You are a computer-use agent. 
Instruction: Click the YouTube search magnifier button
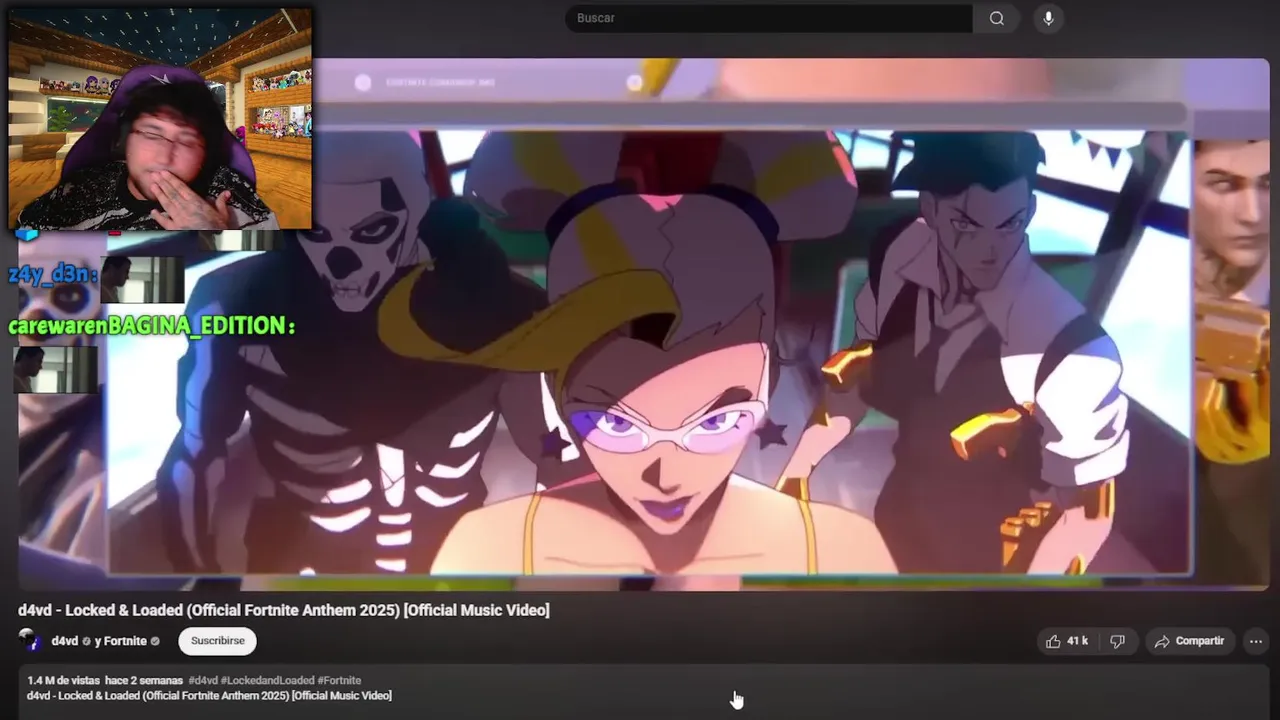[x=996, y=18]
